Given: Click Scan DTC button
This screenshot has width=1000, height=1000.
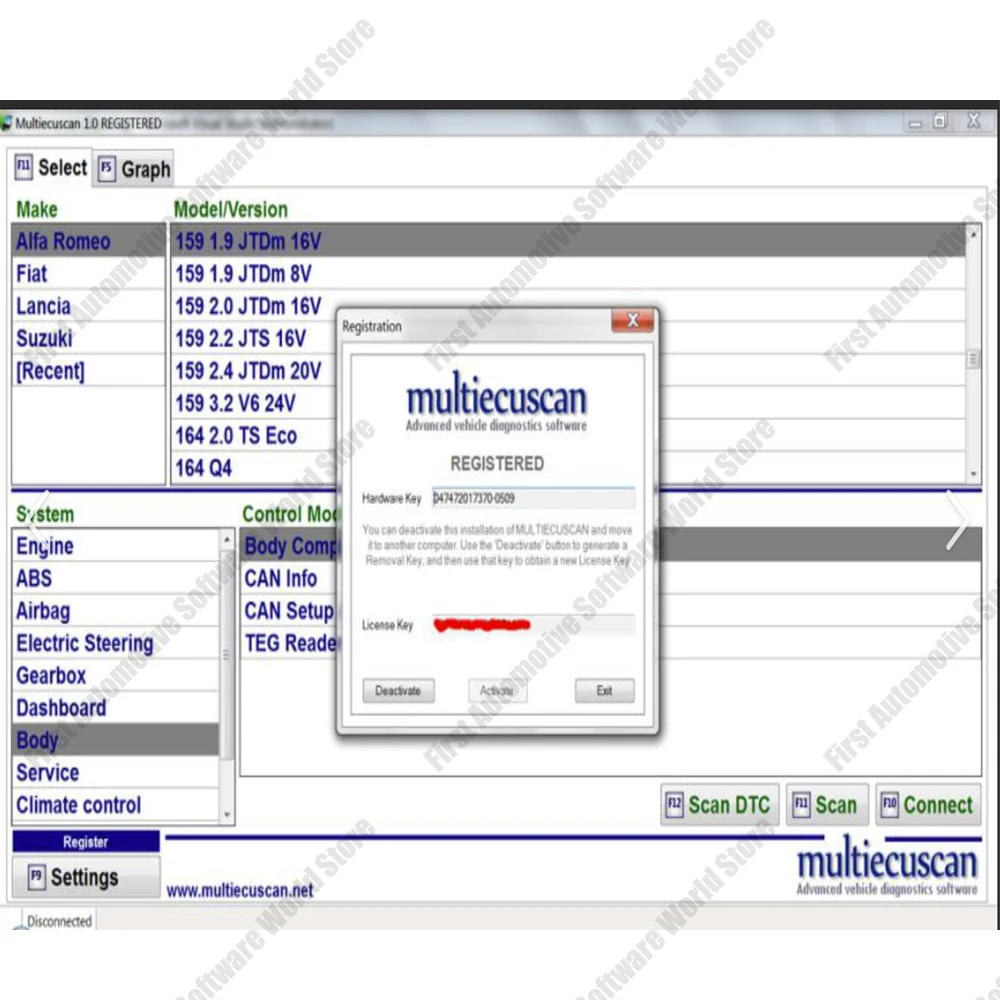Looking at the screenshot, I should point(719,805).
